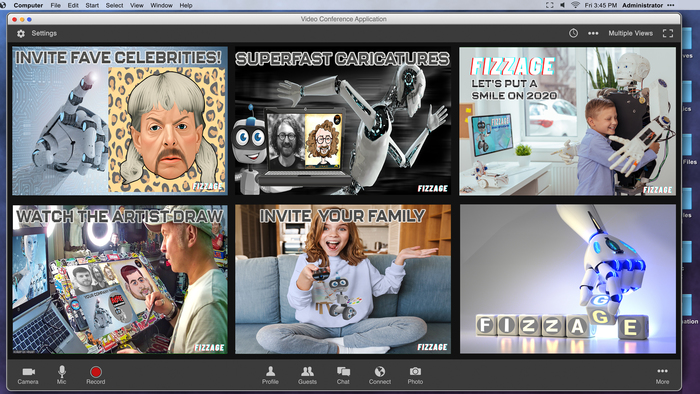Image resolution: width=700 pixels, height=394 pixels.
Task: Click the screen capture icon in the menu bar
Action: pos(550,5)
